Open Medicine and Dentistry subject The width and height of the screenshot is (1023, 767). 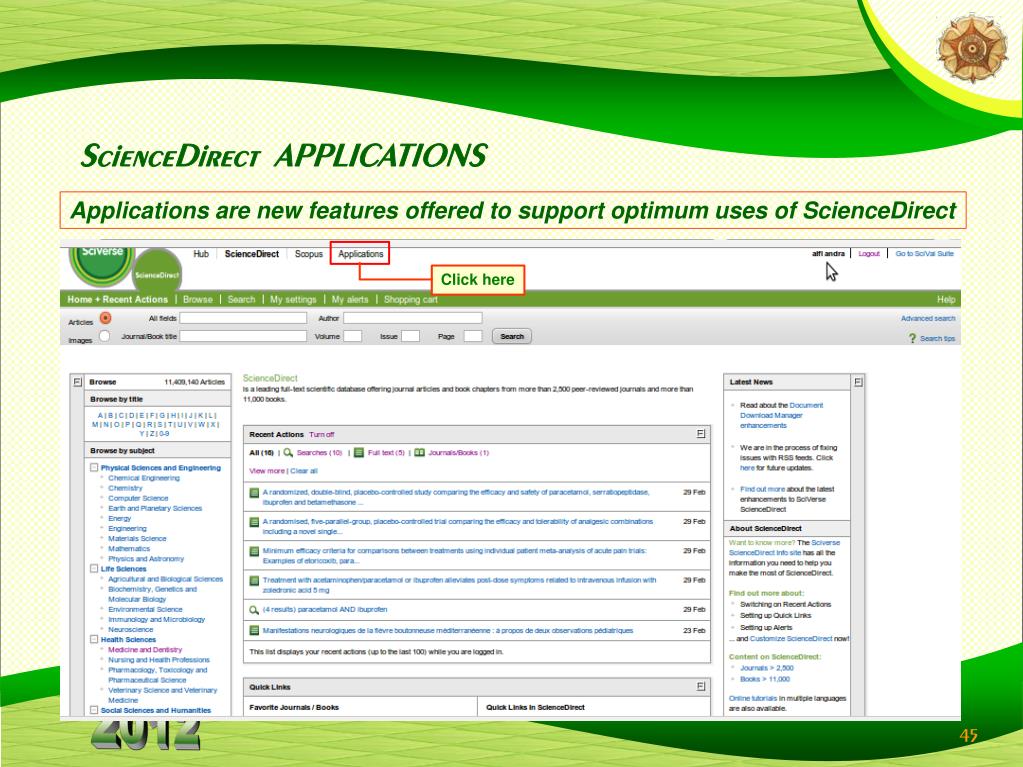point(145,650)
